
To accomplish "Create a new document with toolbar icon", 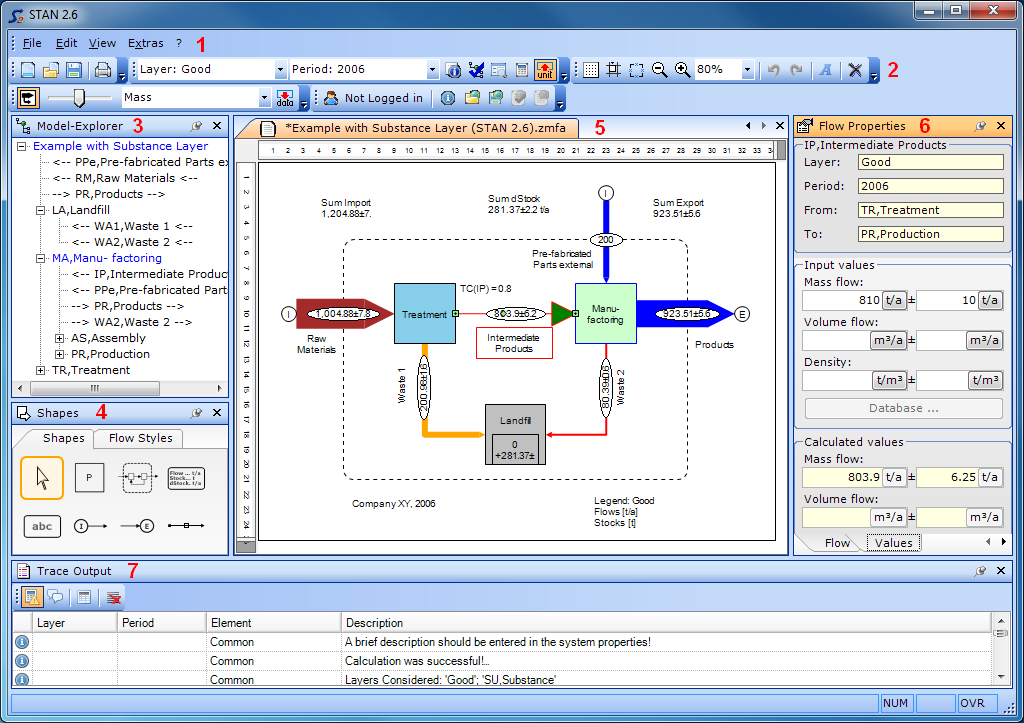I will 27,70.
